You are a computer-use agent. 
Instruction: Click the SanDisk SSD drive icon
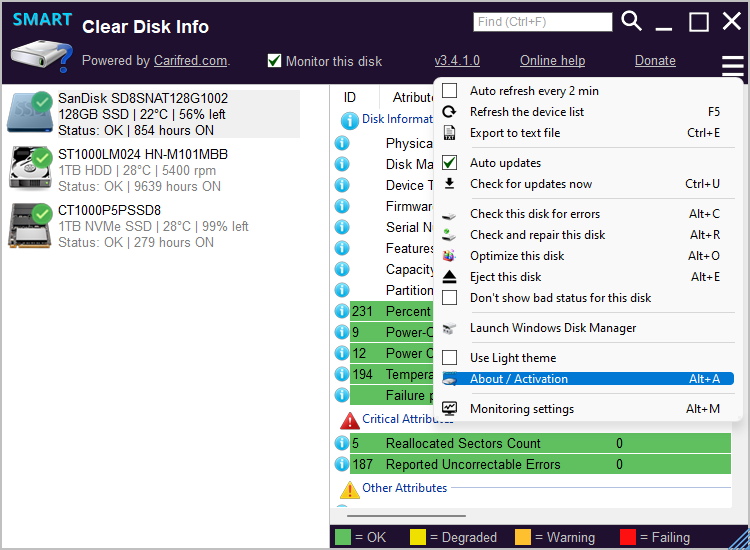coord(30,112)
